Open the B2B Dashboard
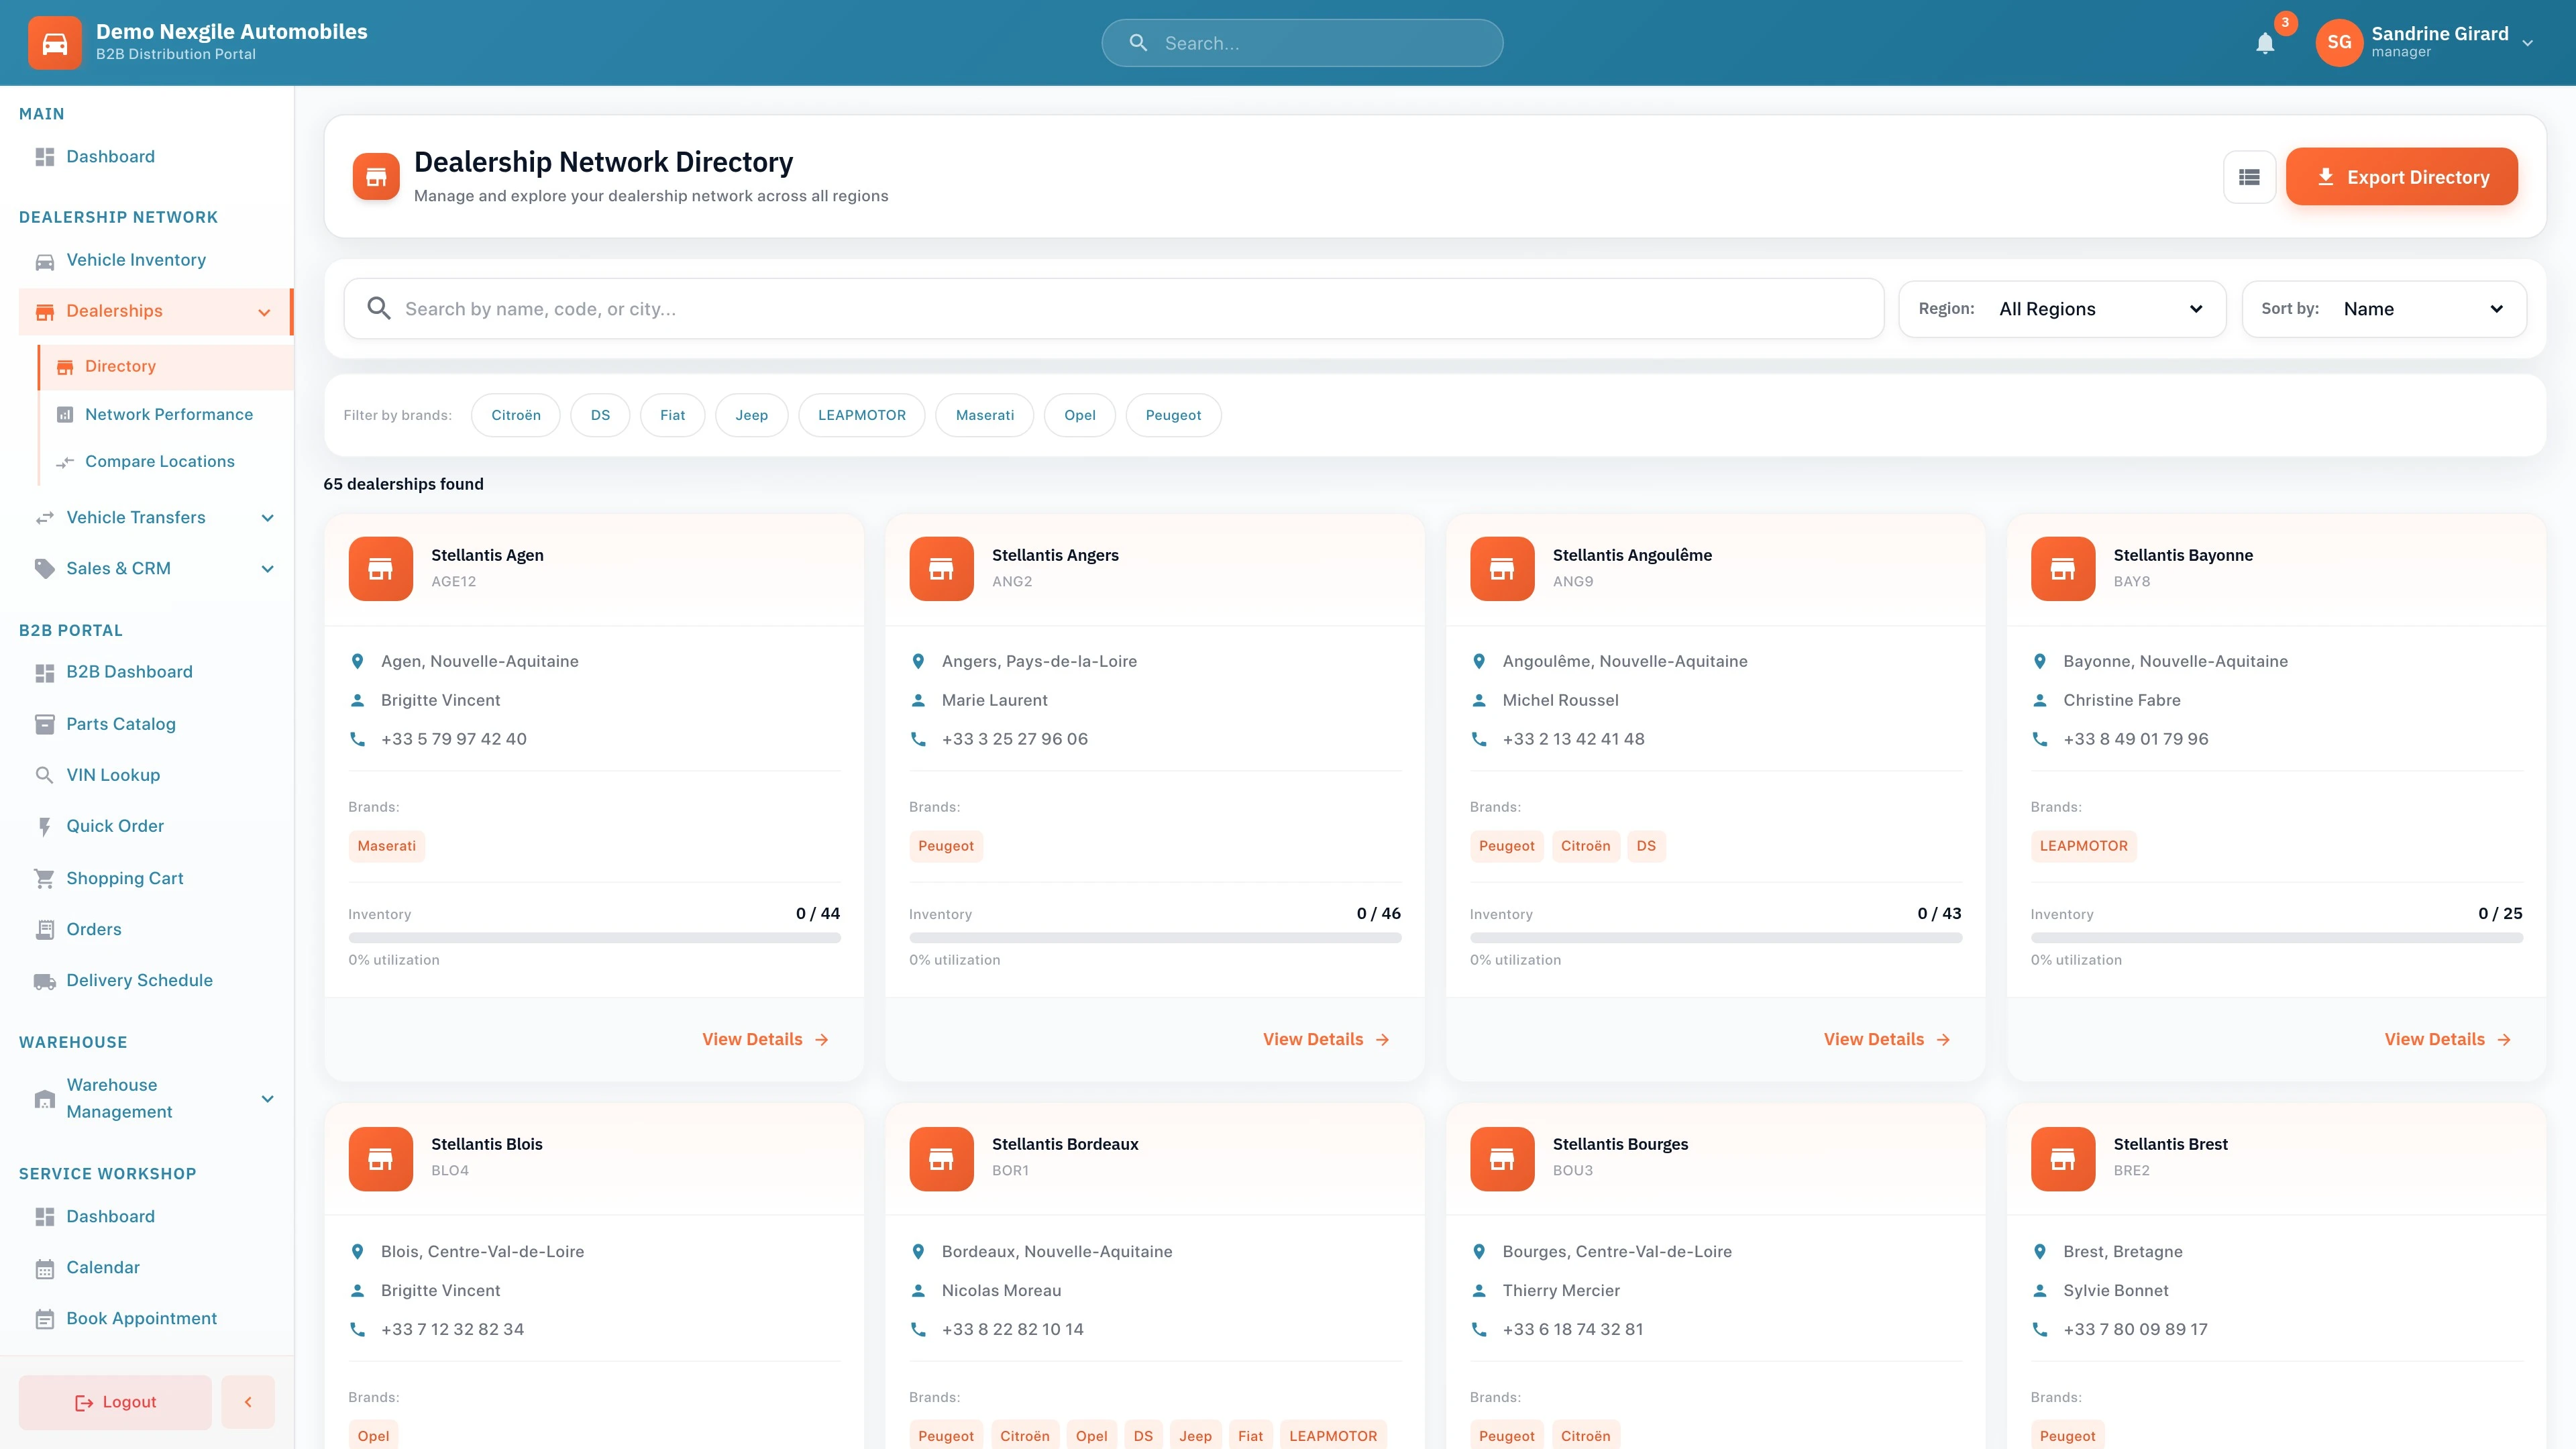2576x1449 pixels. (x=129, y=671)
